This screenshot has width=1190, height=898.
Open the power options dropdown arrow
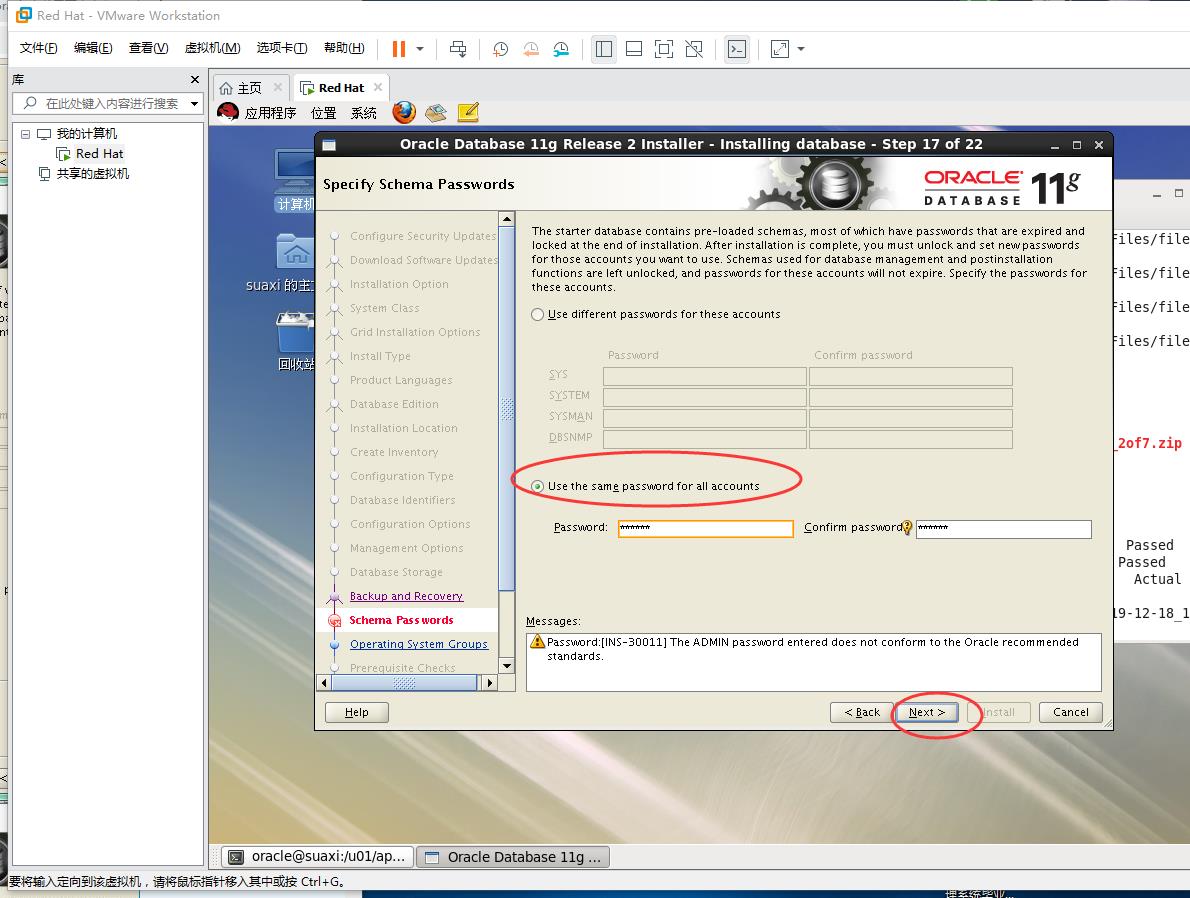tap(420, 49)
